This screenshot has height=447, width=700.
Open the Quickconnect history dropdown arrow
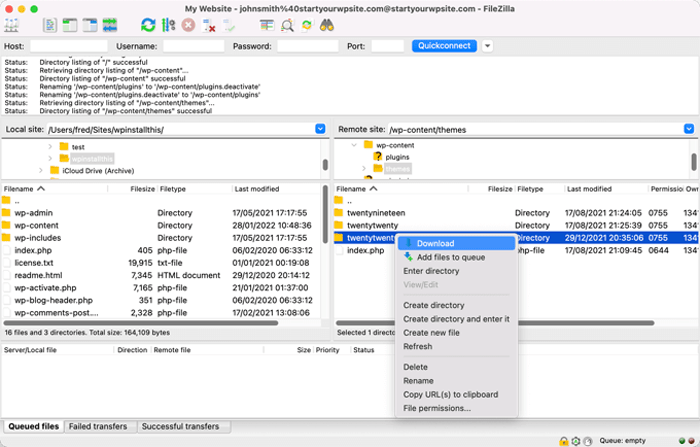488,46
